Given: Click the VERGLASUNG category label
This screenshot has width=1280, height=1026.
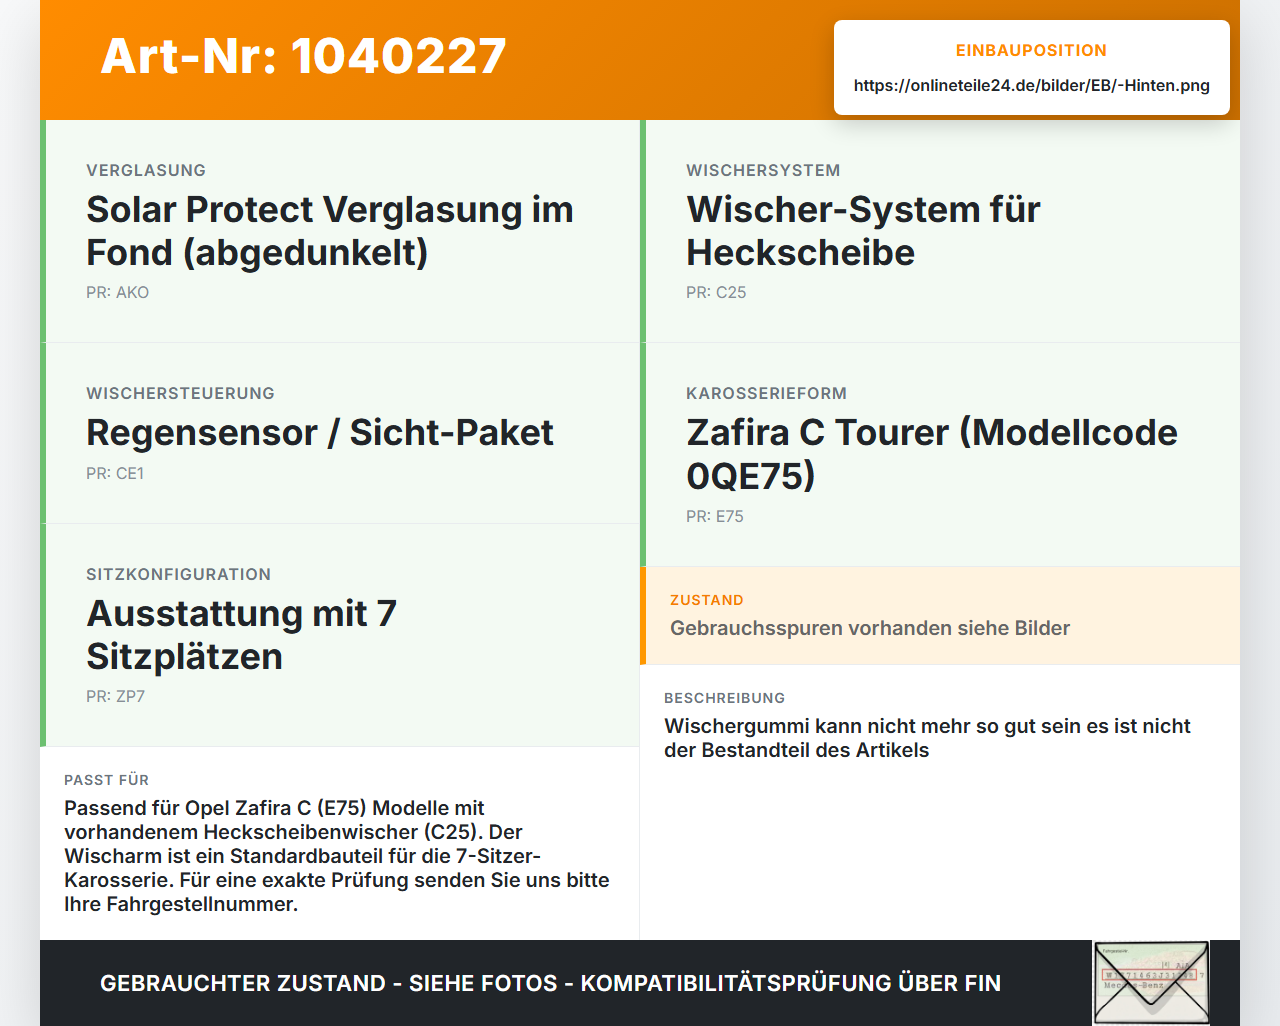Looking at the screenshot, I should pyautogui.click(x=146, y=170).
